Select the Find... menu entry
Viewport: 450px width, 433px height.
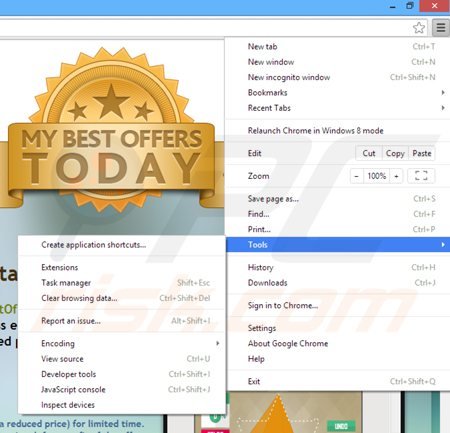coord(338,214)
